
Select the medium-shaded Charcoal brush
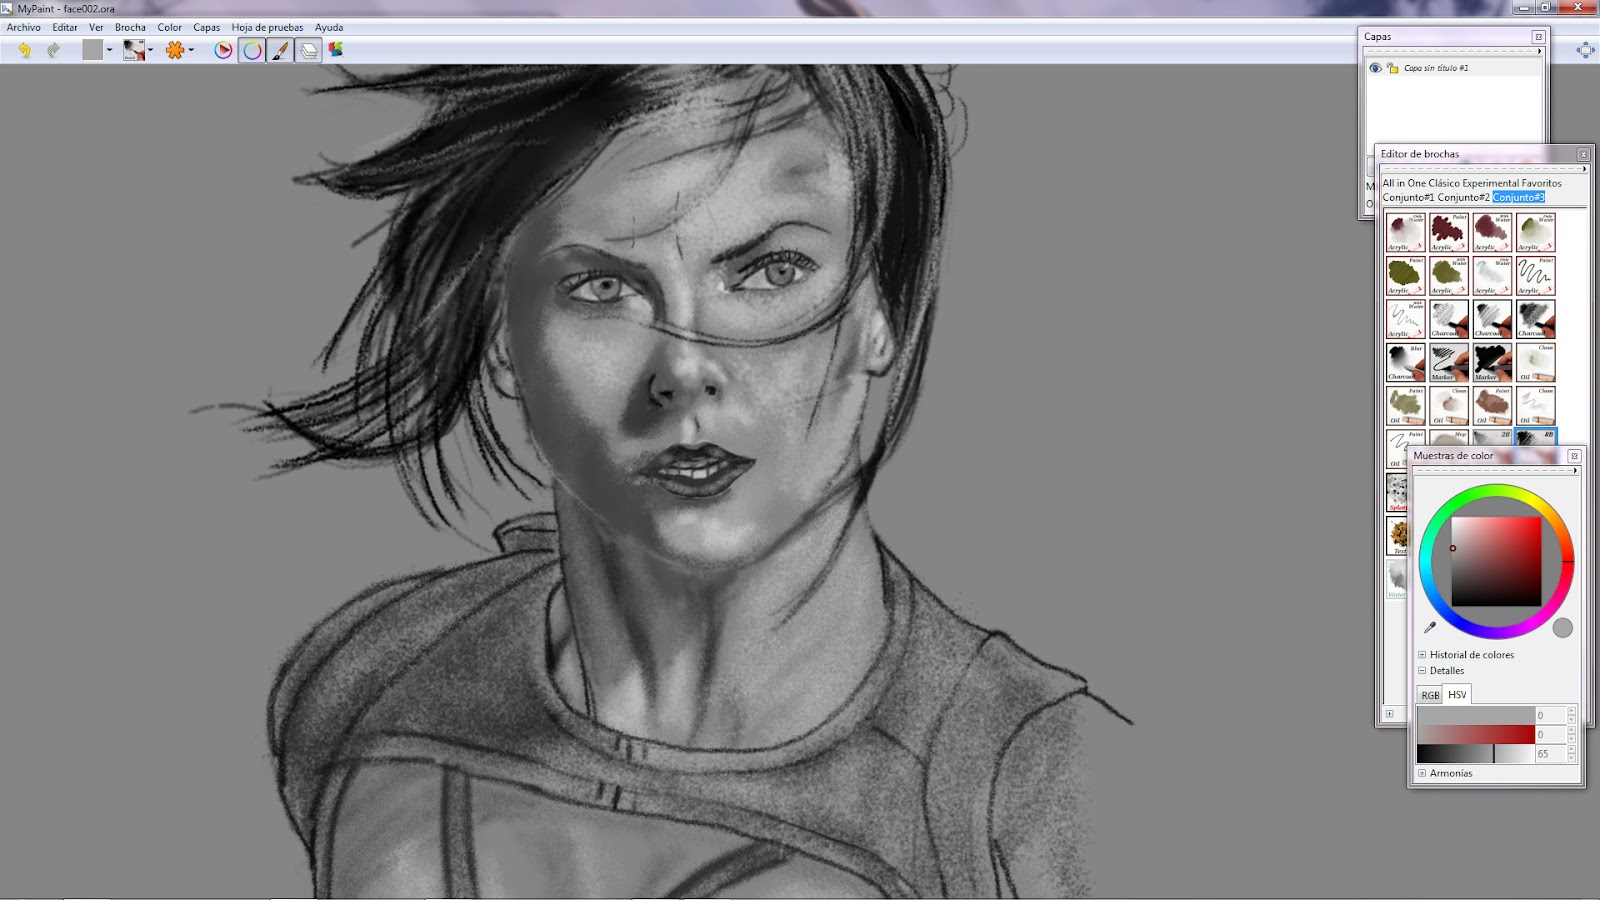1492,319
